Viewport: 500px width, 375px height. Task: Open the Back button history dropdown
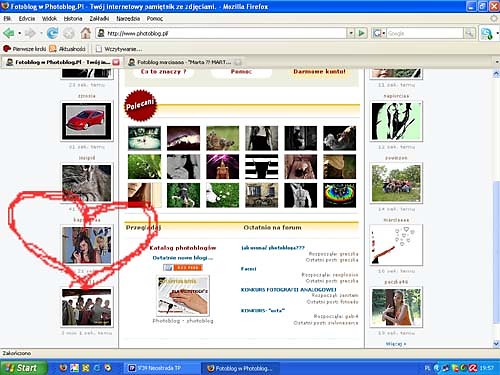(x=20, y=33)
